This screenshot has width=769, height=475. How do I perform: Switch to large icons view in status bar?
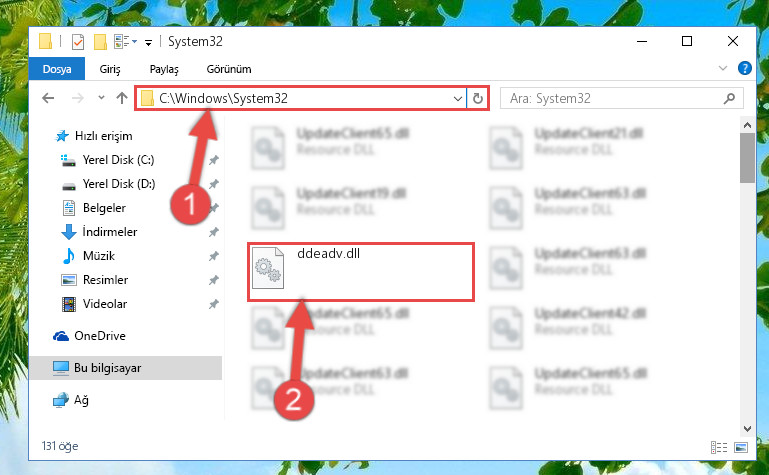pos(741,447)
